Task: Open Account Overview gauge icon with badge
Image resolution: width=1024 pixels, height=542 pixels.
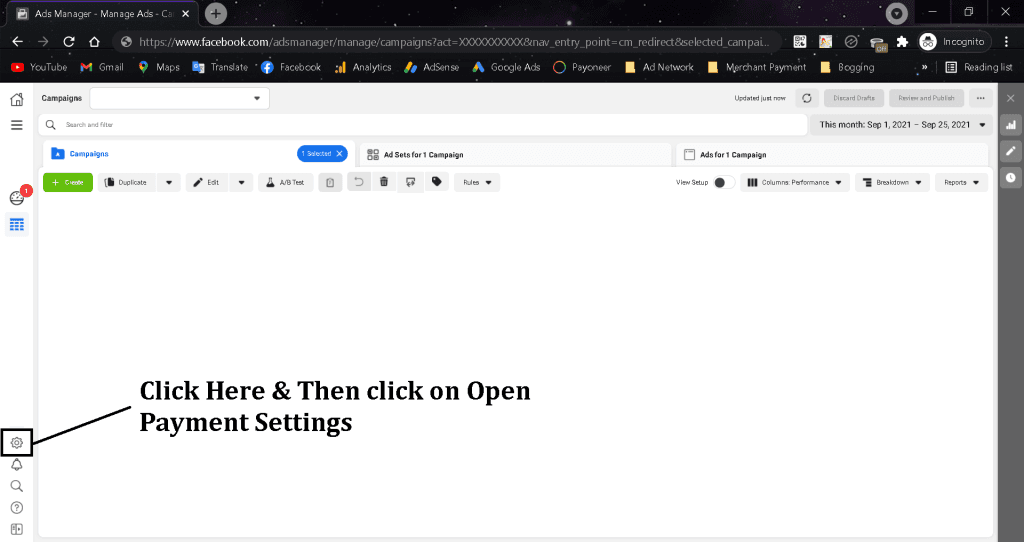Action: click(x=18, y=197)
